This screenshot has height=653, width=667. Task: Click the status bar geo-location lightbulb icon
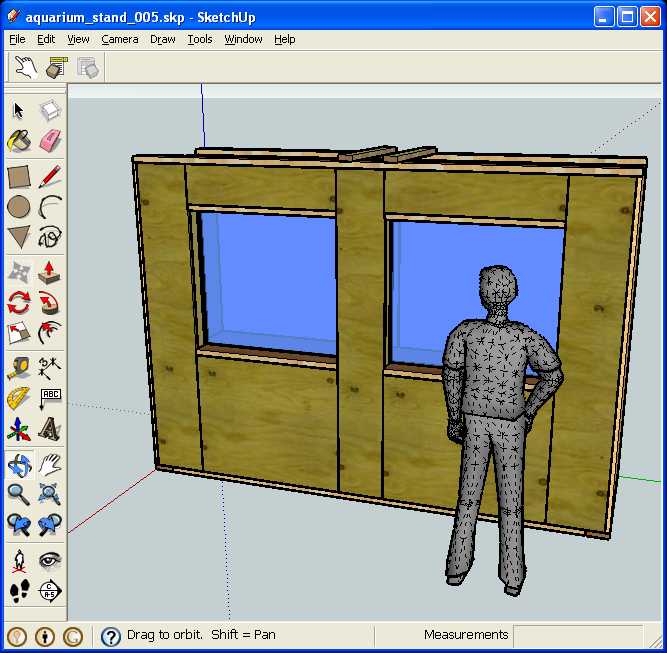(x=17, y=636)
